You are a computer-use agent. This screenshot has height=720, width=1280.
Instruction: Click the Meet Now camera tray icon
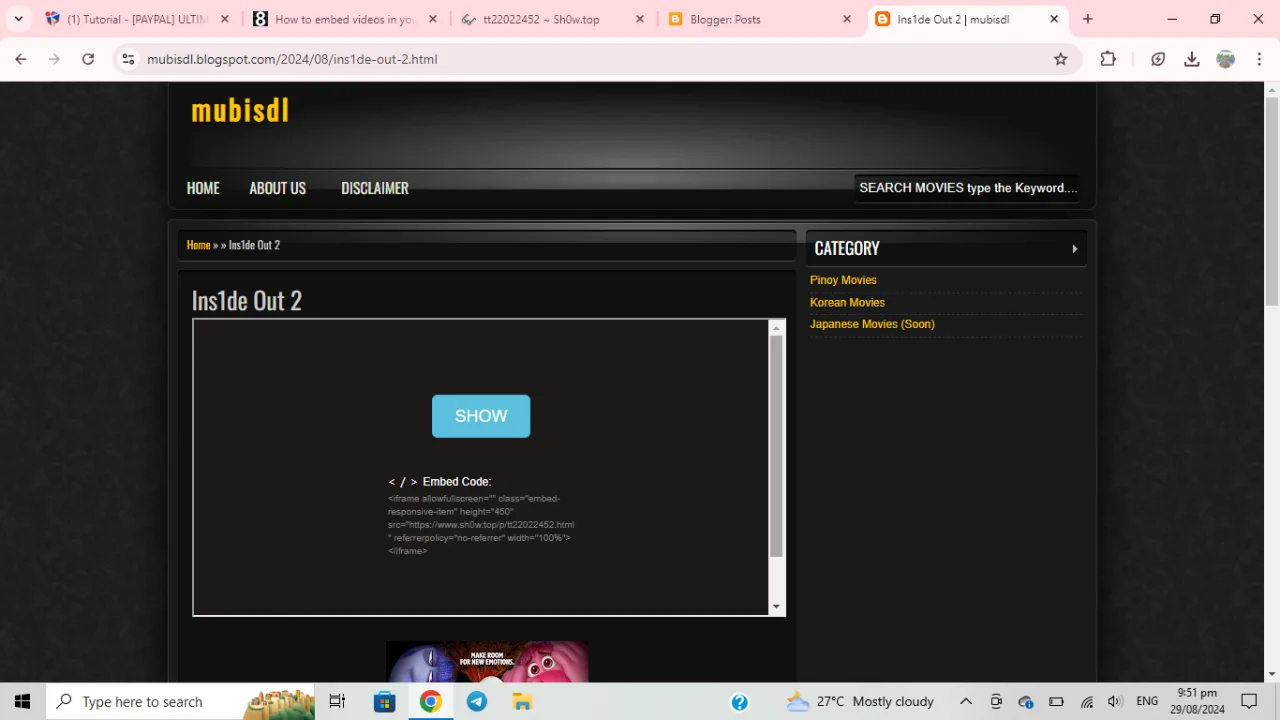tap(996, 702)
